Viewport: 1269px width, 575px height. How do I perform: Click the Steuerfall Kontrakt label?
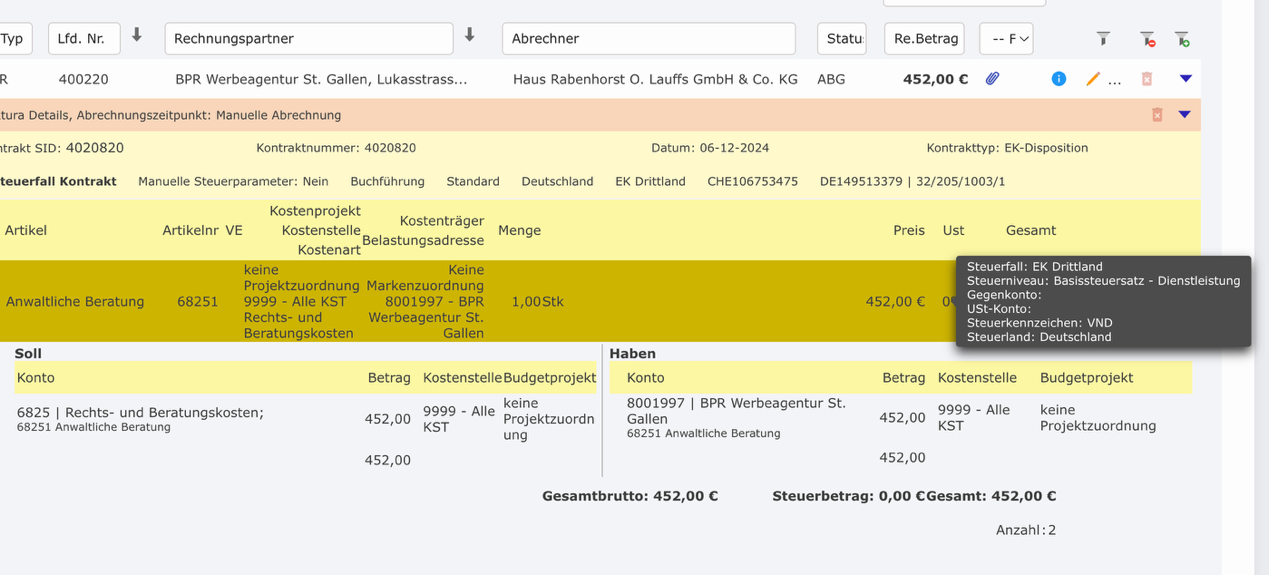tap(58, 182)
